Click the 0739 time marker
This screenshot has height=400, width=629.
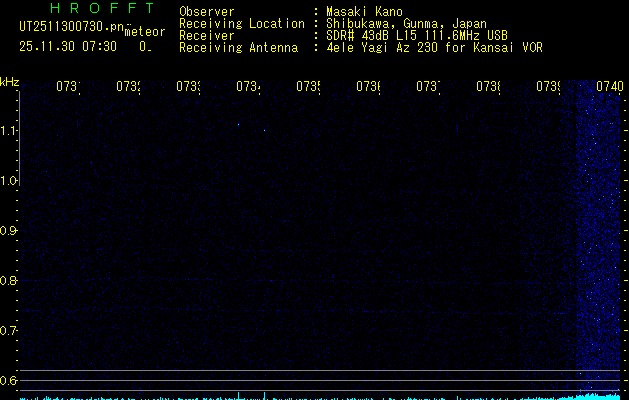click(x=548, y=87)
